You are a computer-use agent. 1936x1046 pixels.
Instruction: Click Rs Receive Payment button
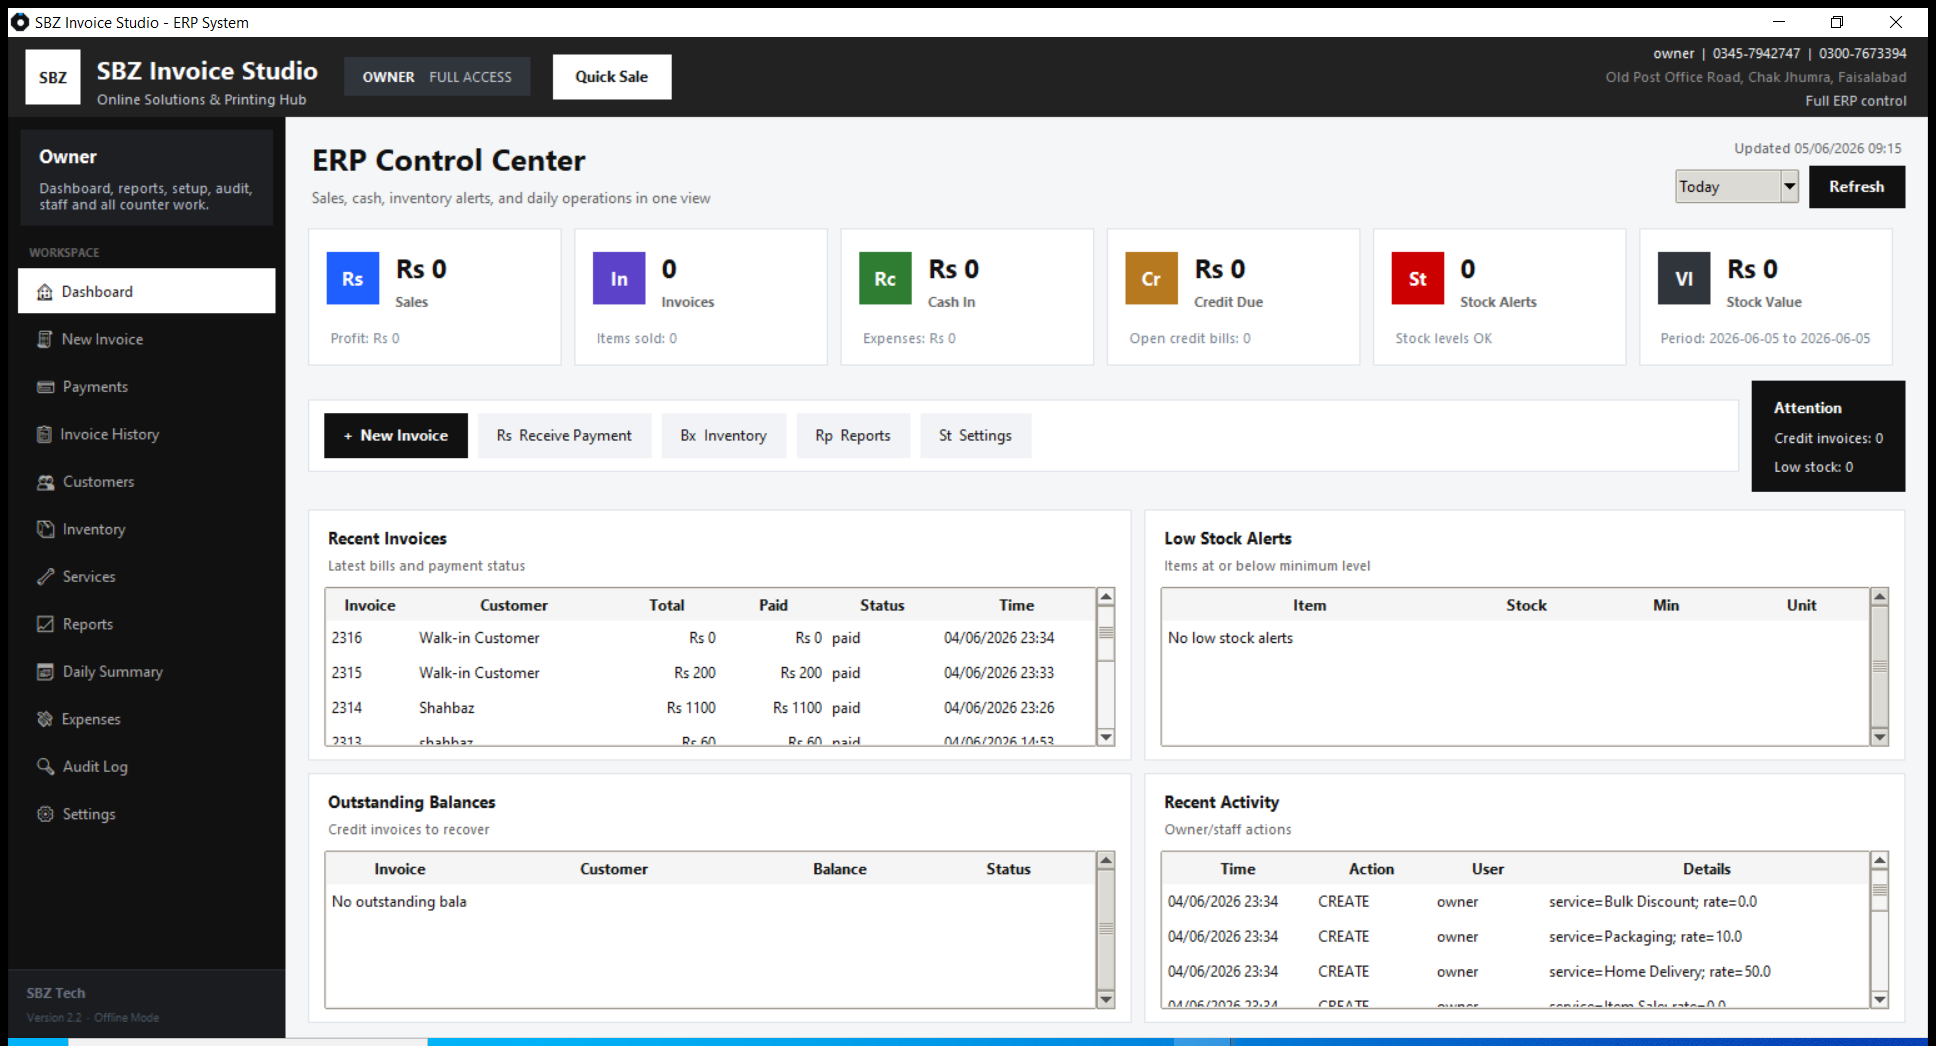click(564, 435)
